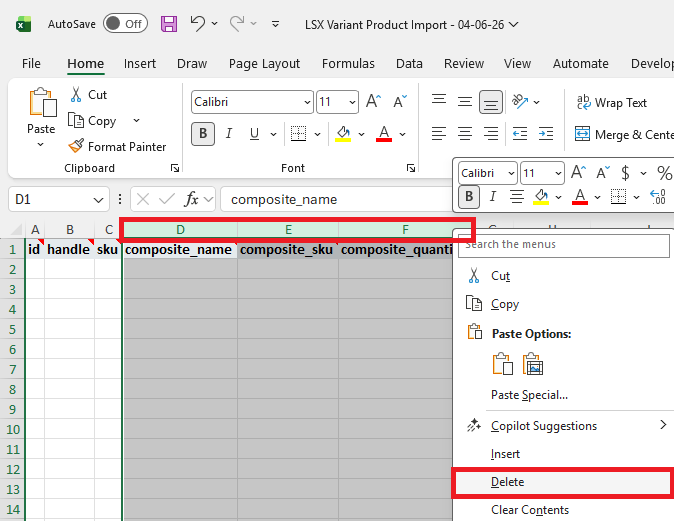The width and height of the screenshot is (674, 521).
Task: Select column B header
Action: [70, 230]
